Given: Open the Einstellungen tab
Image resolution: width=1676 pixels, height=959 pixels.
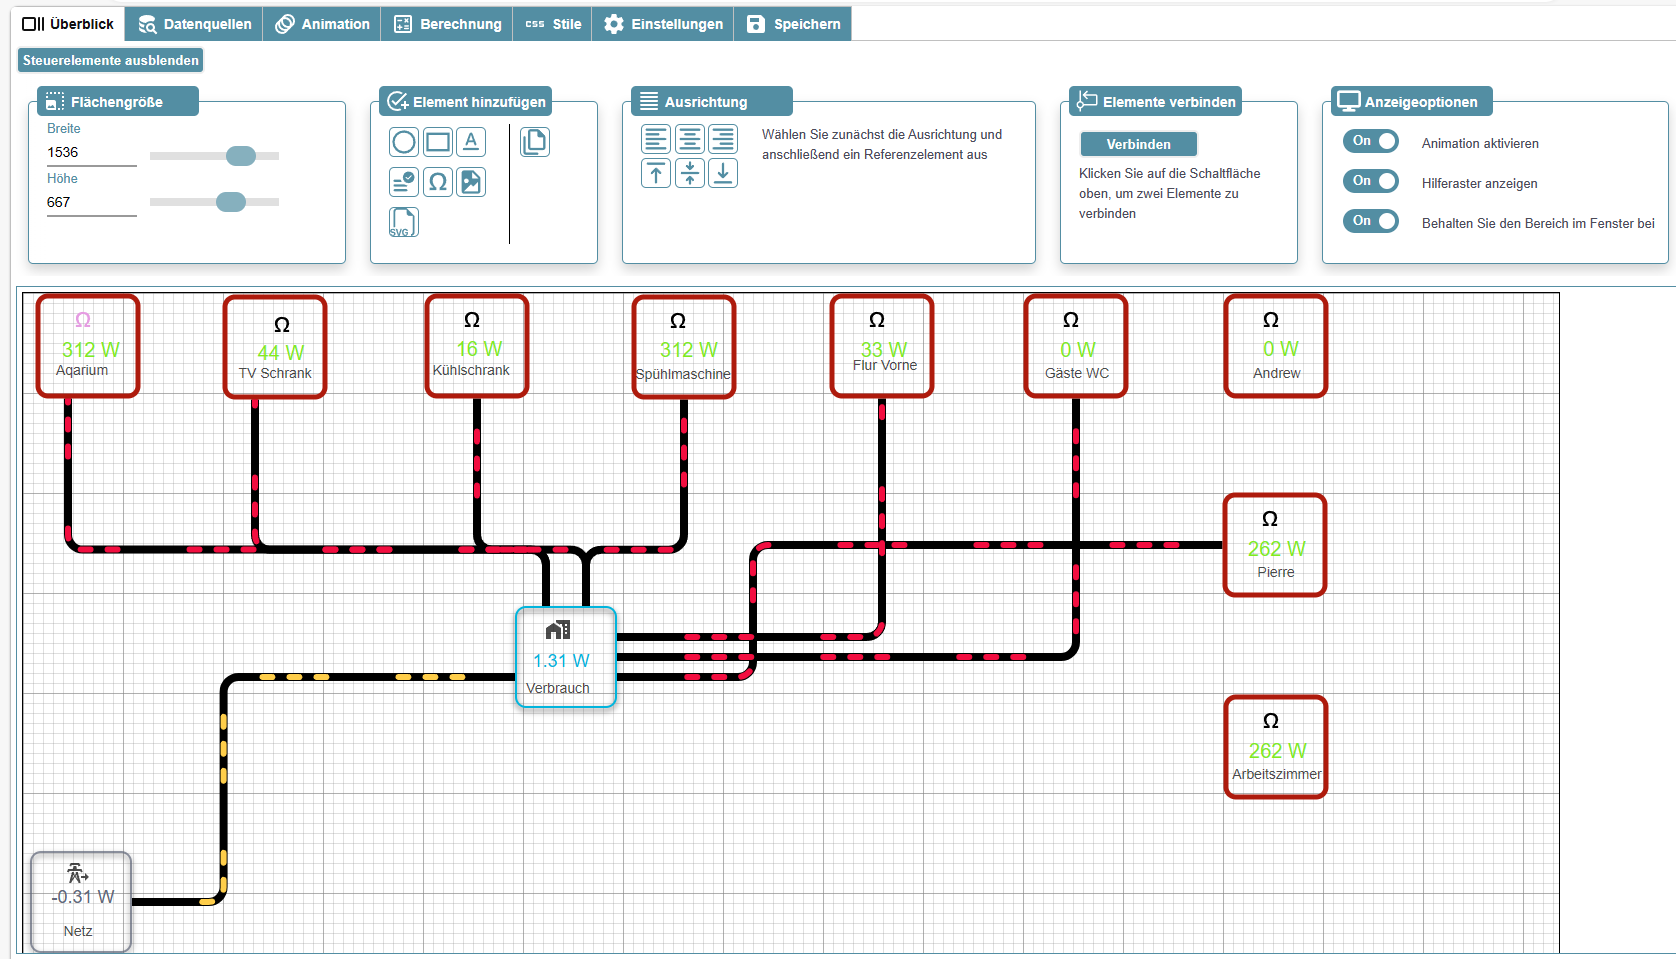Looking at the screenshot, I should coord(663,24).
